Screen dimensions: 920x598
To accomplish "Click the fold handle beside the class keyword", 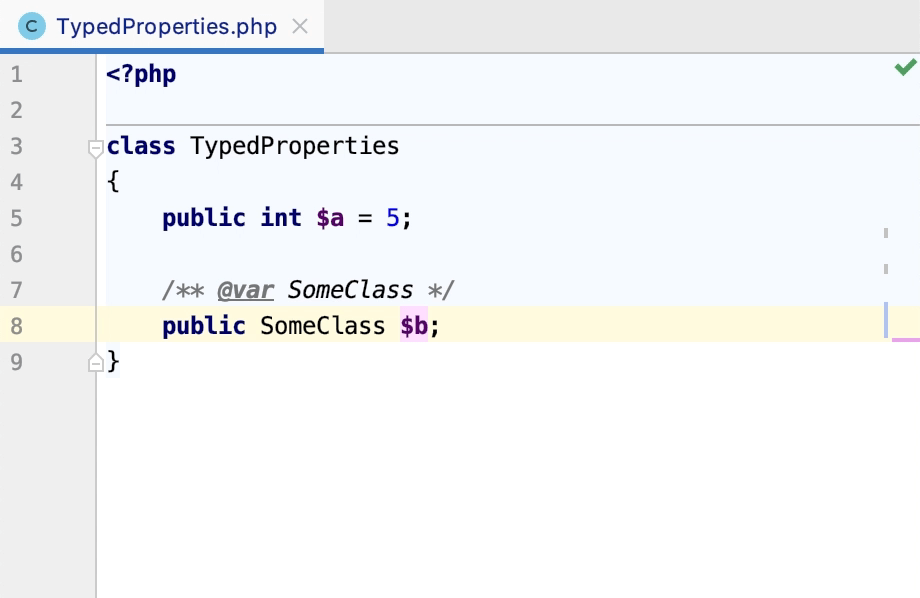I will pyautogui.click(x=96, y=149).
